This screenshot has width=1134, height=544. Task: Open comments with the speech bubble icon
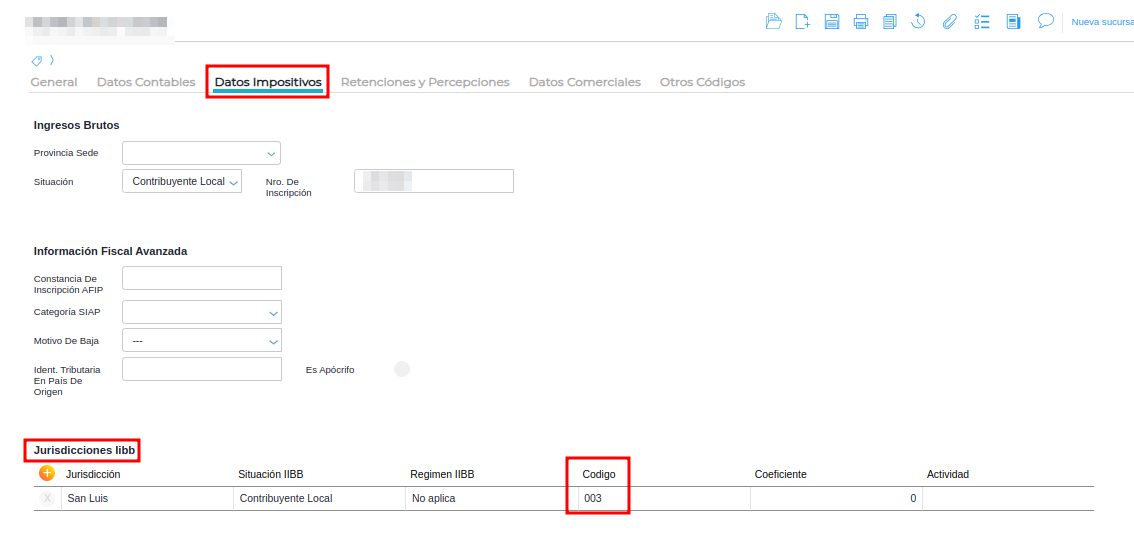point(1045,20)
